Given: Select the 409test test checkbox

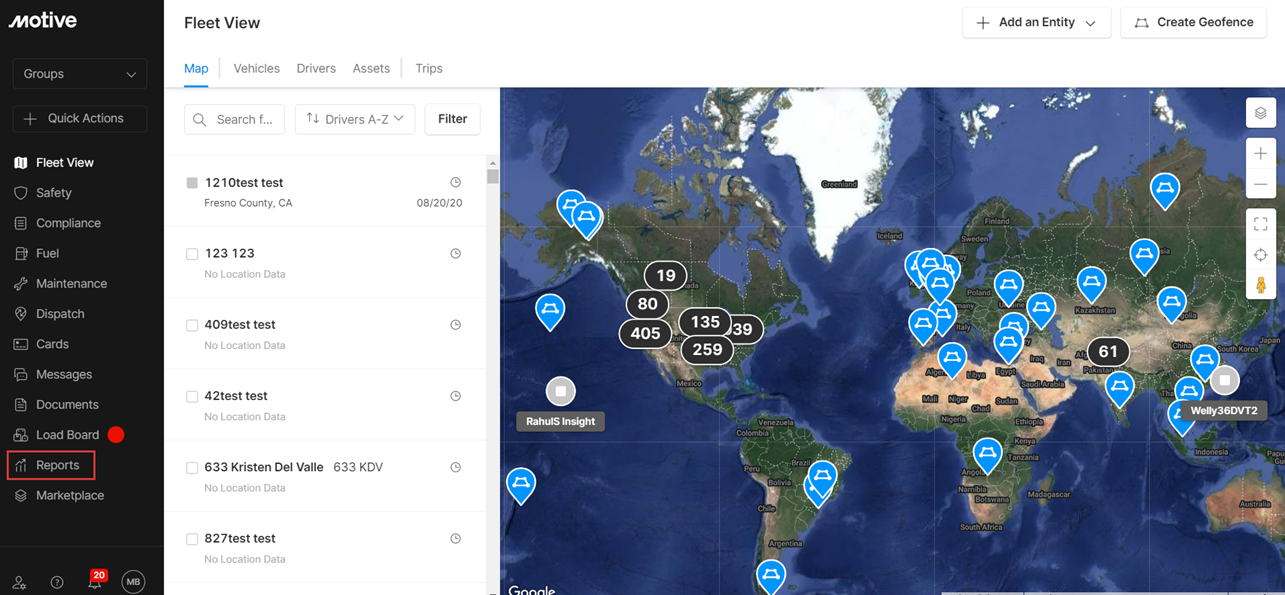Looking at the screenshot, I should pos(191,324).
